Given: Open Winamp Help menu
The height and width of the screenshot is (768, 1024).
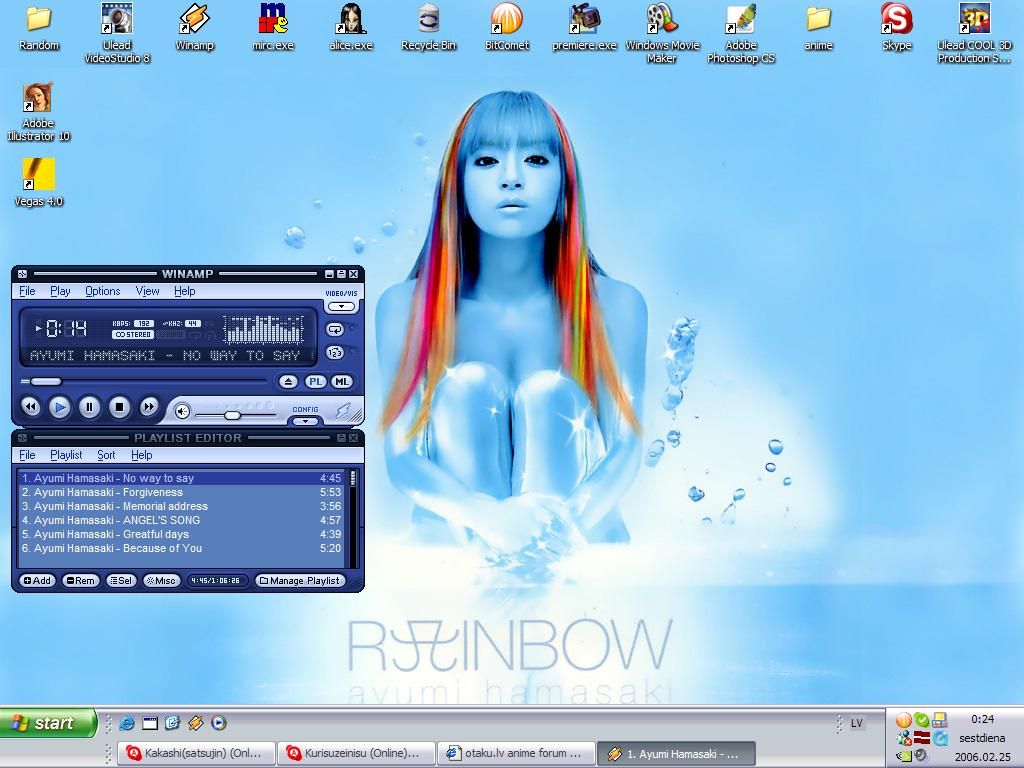Looking at the screenshot, I should click(185, 291).
